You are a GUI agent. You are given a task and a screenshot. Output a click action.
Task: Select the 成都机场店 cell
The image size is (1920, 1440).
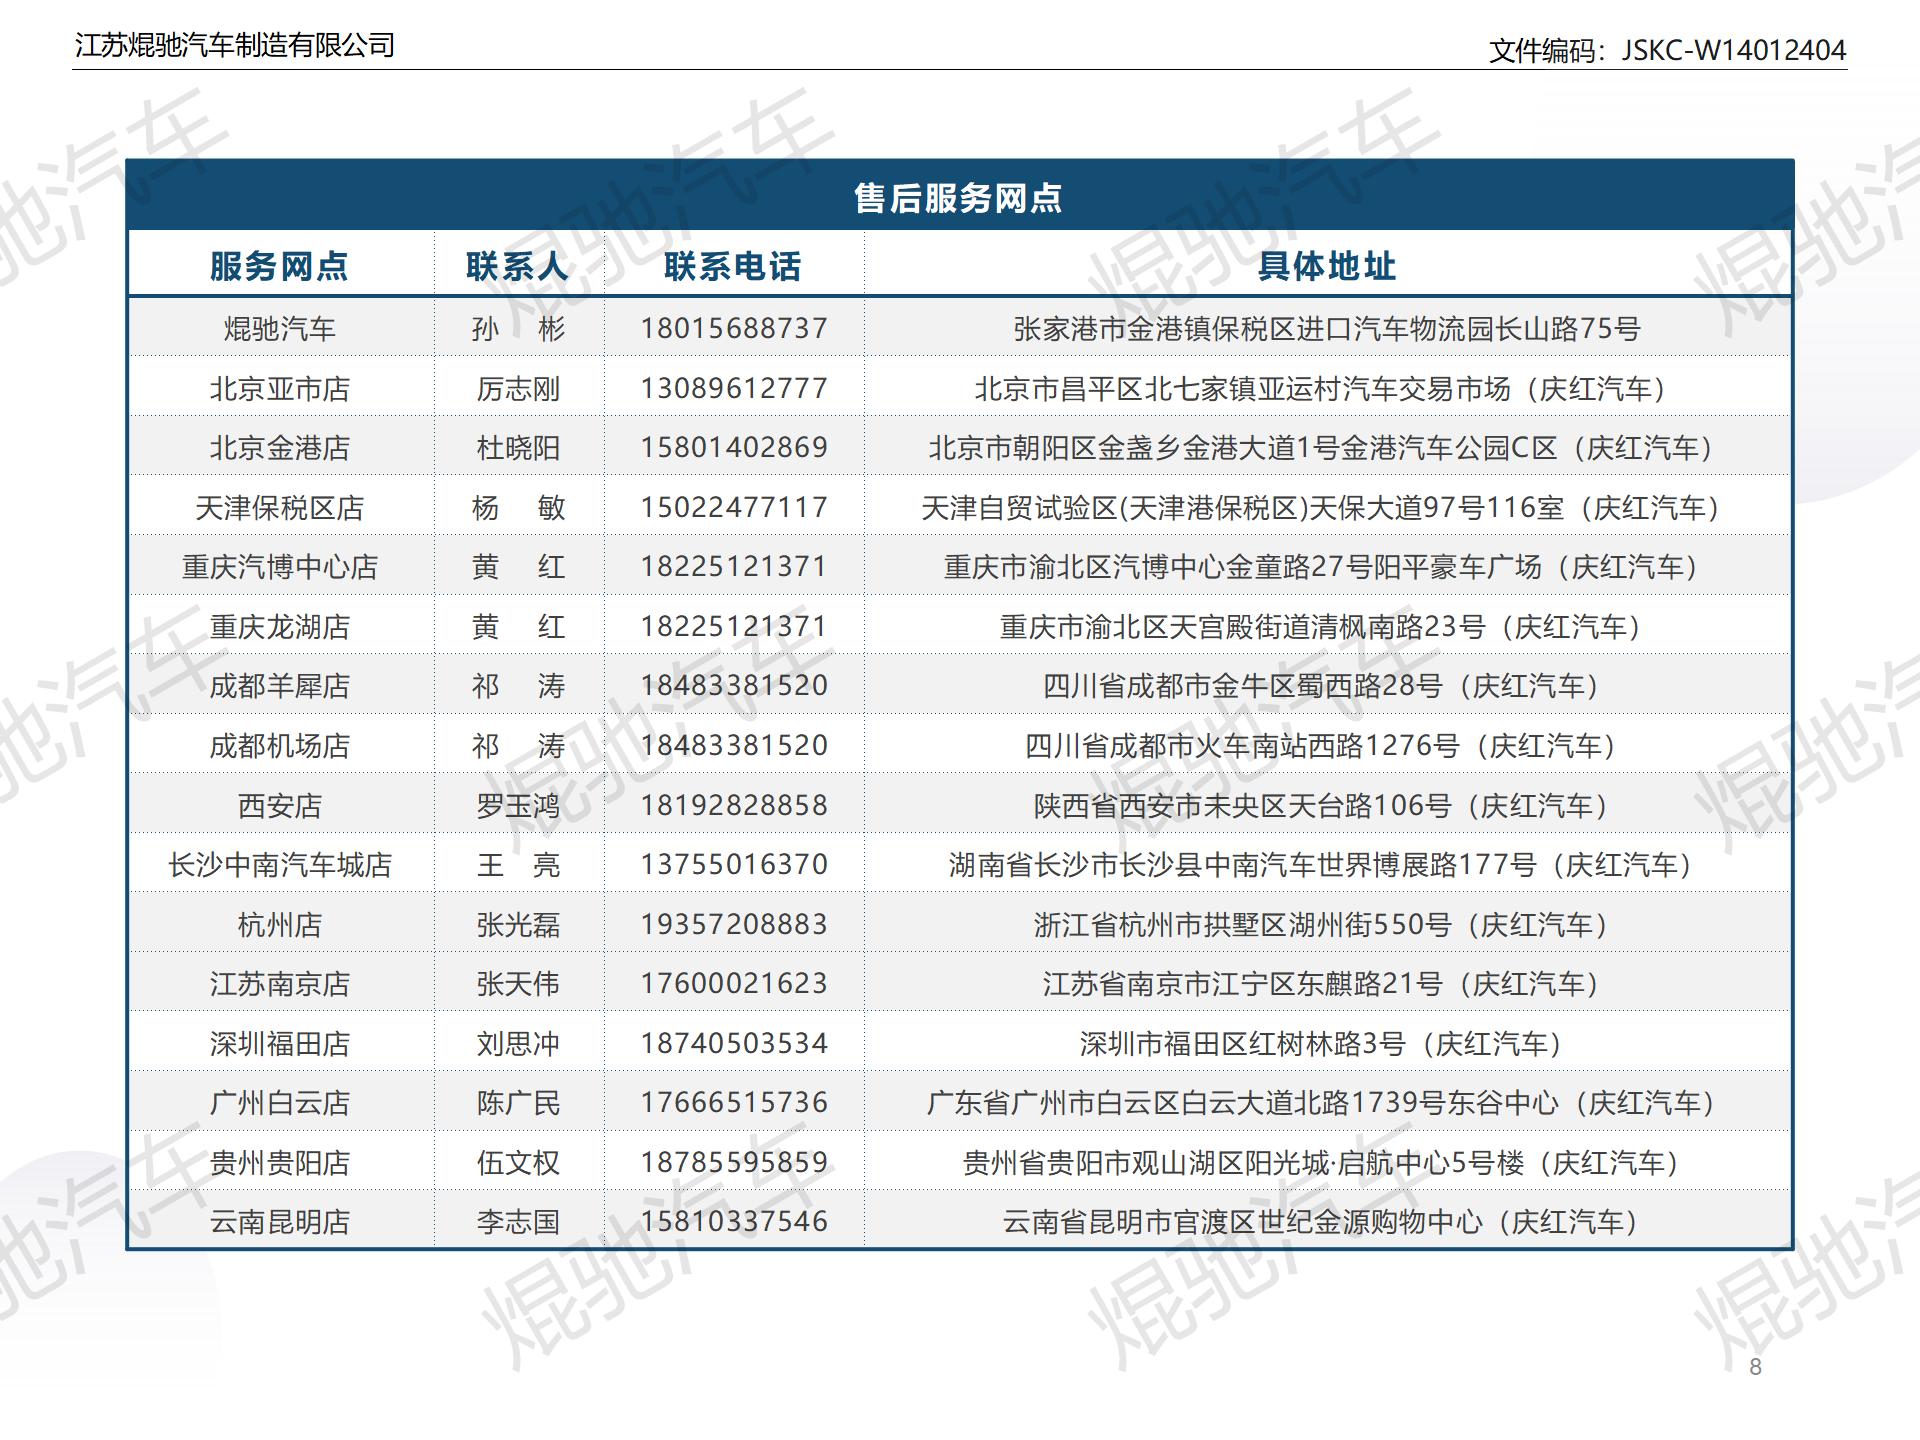coord(280,745)
